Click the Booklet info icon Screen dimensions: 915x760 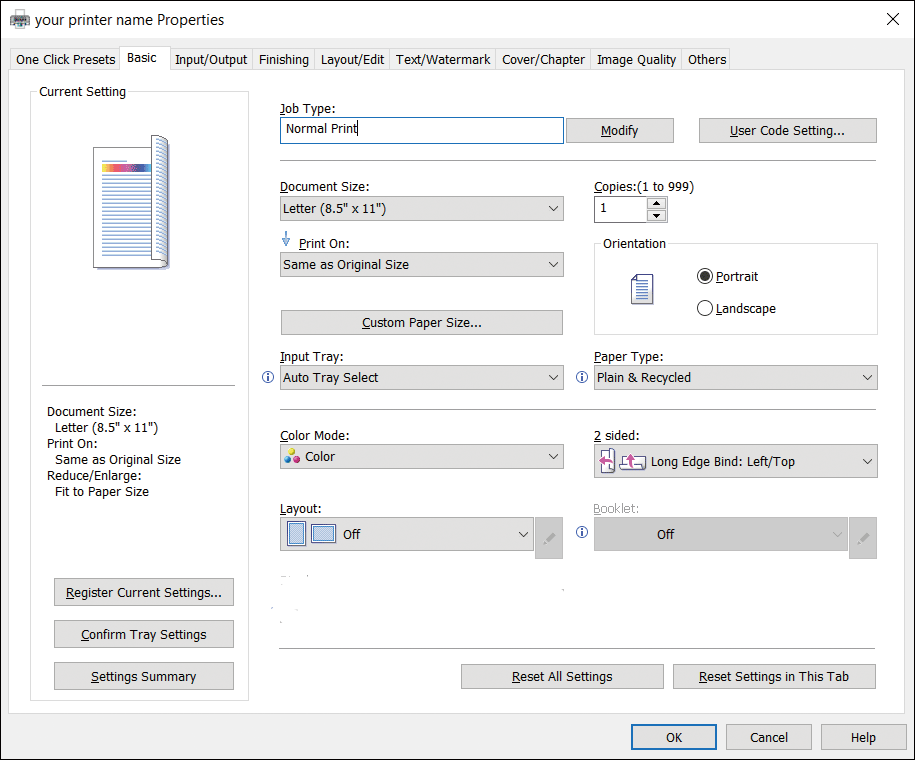583,534
